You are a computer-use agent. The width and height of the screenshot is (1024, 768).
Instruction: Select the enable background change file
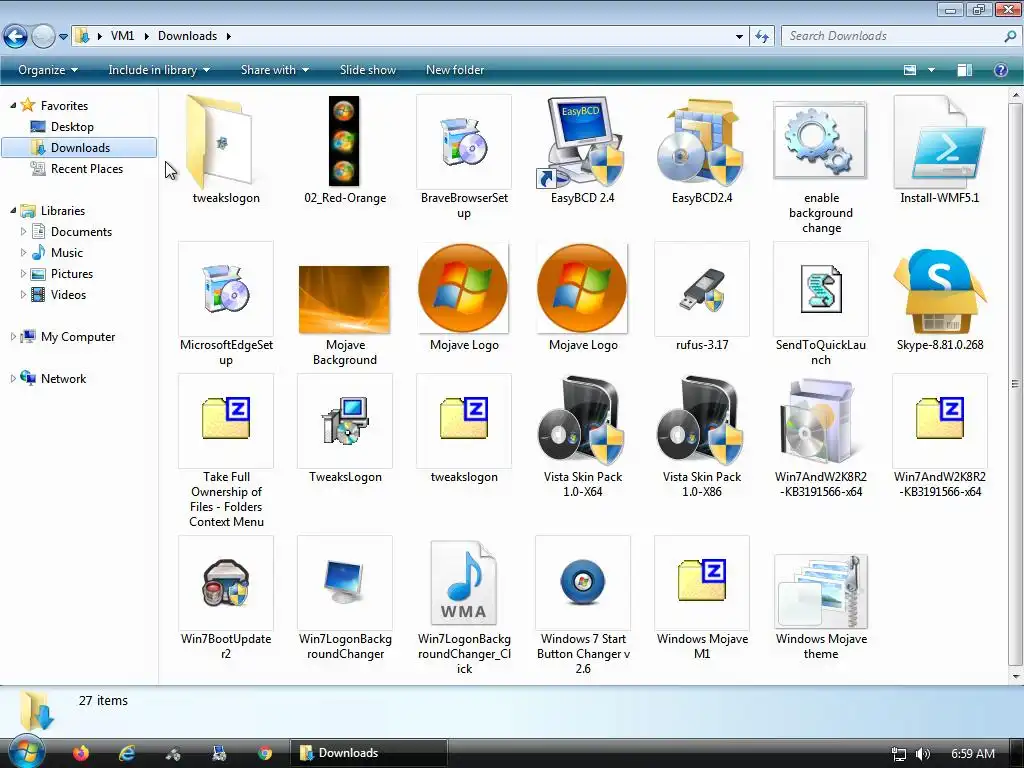click(820, 140)
